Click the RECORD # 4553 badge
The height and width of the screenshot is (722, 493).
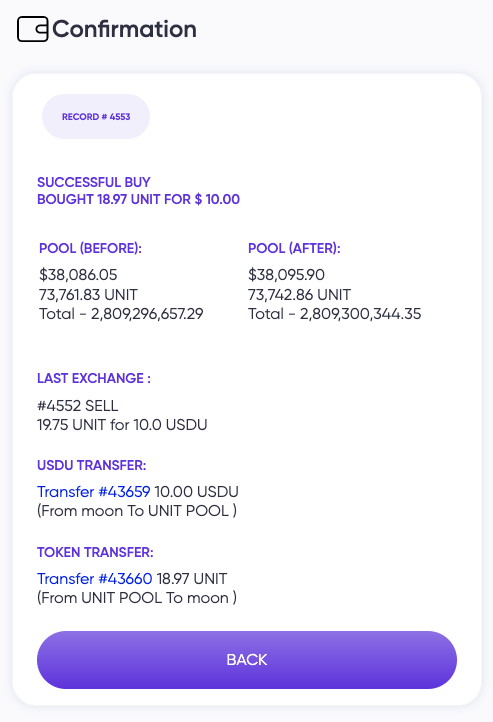(96, 116)
